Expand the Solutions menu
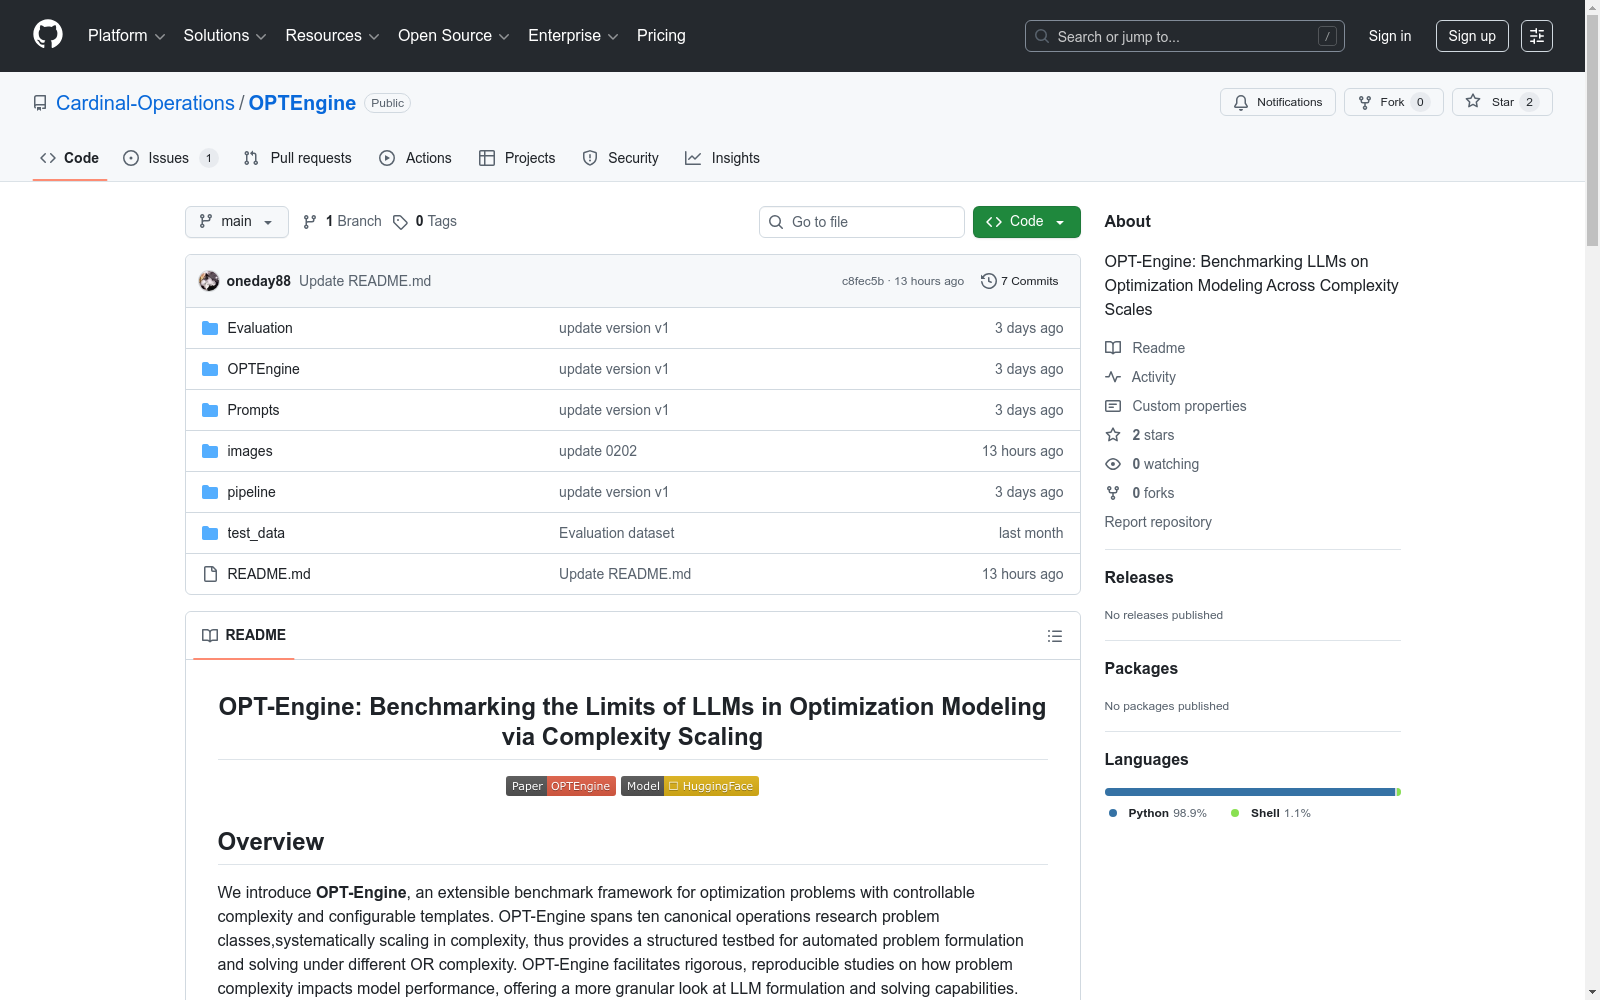This screenshot has width=1600, height=1000. [225, 36]
